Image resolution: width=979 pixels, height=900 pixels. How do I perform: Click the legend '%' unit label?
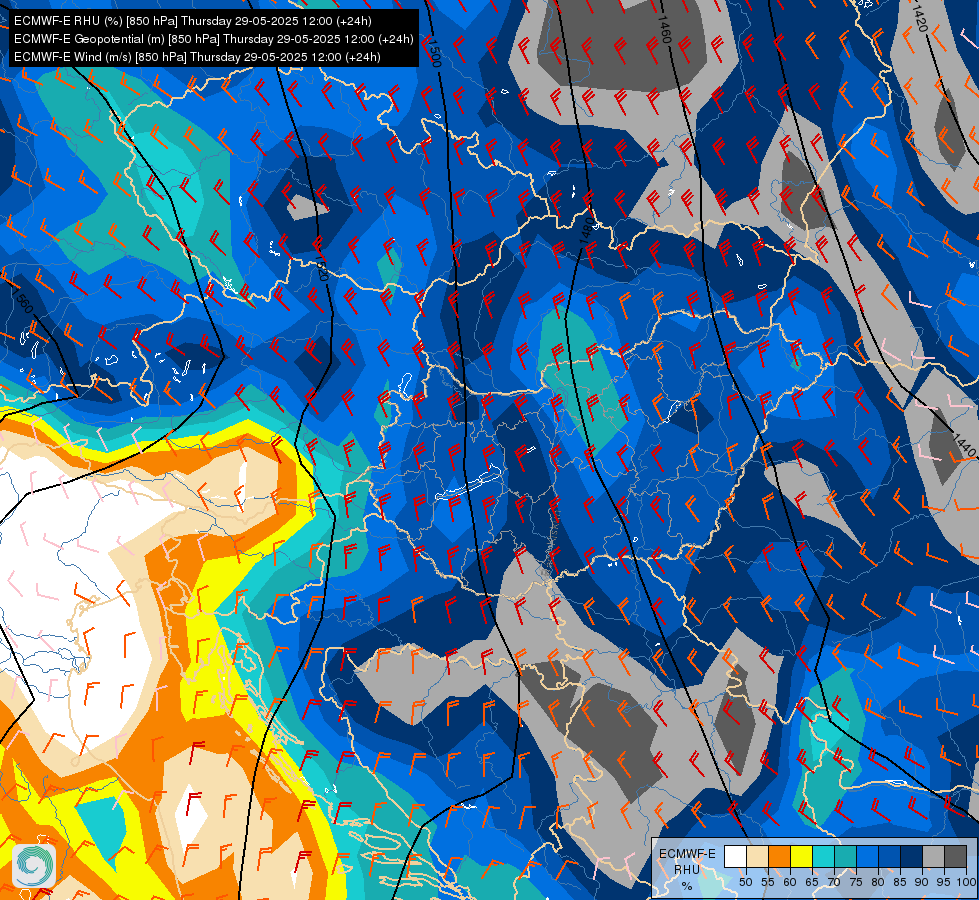(687, 886)
